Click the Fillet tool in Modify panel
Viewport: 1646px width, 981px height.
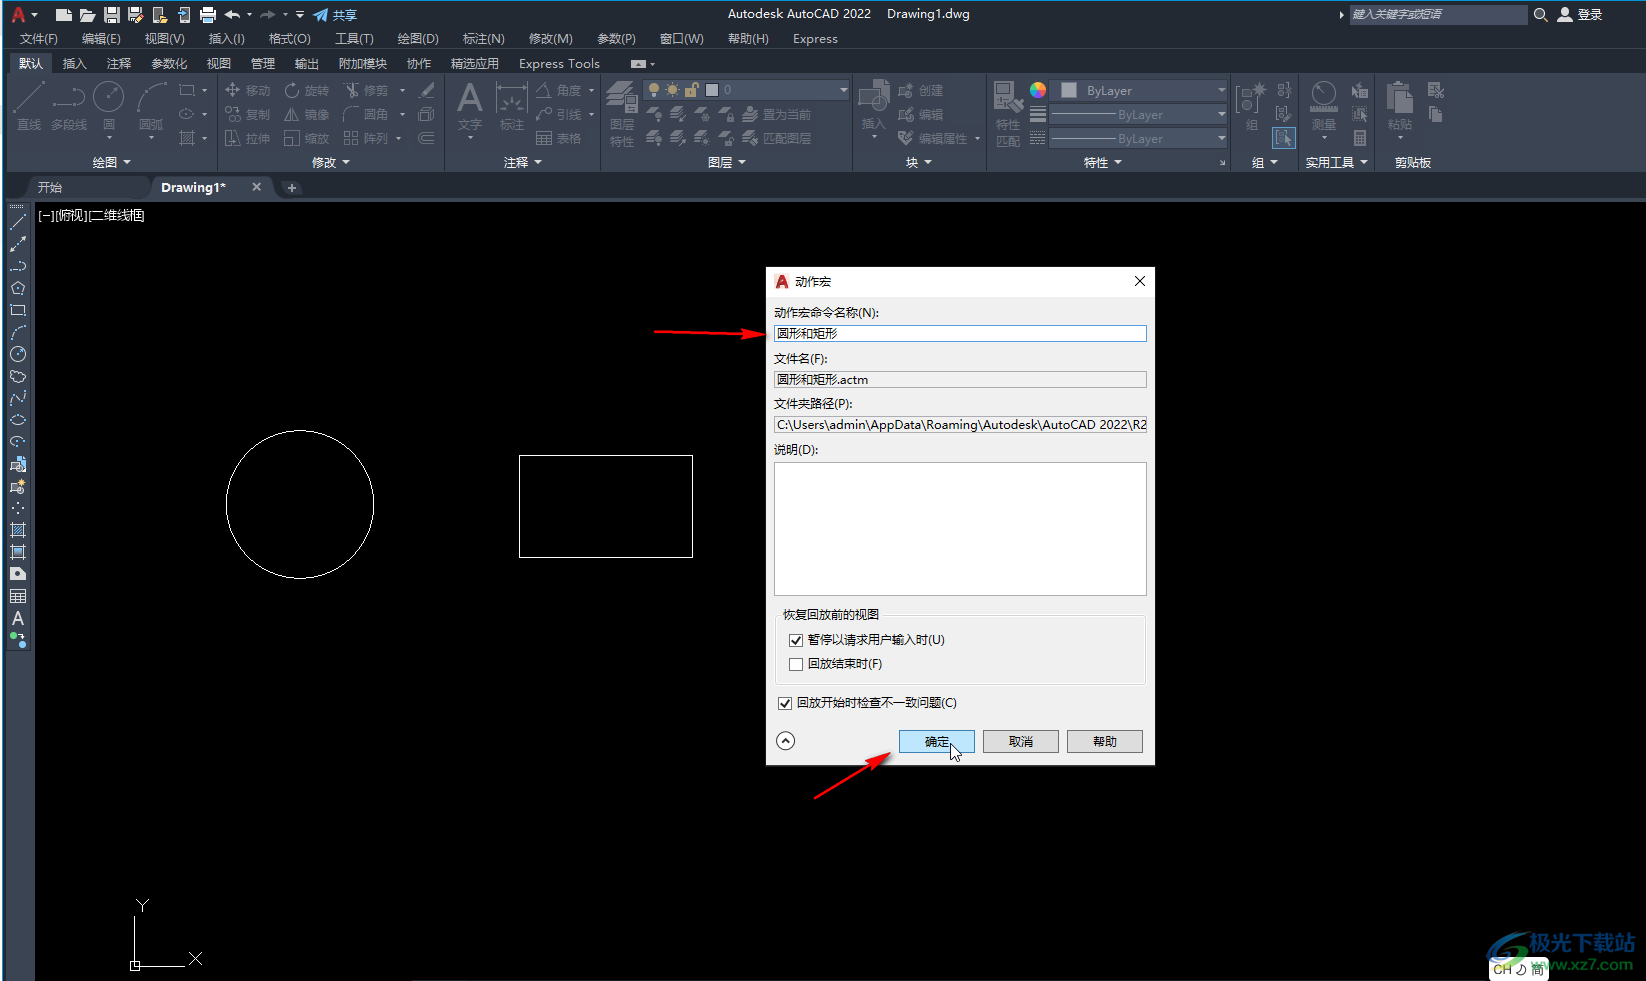(x=366, y=114)
